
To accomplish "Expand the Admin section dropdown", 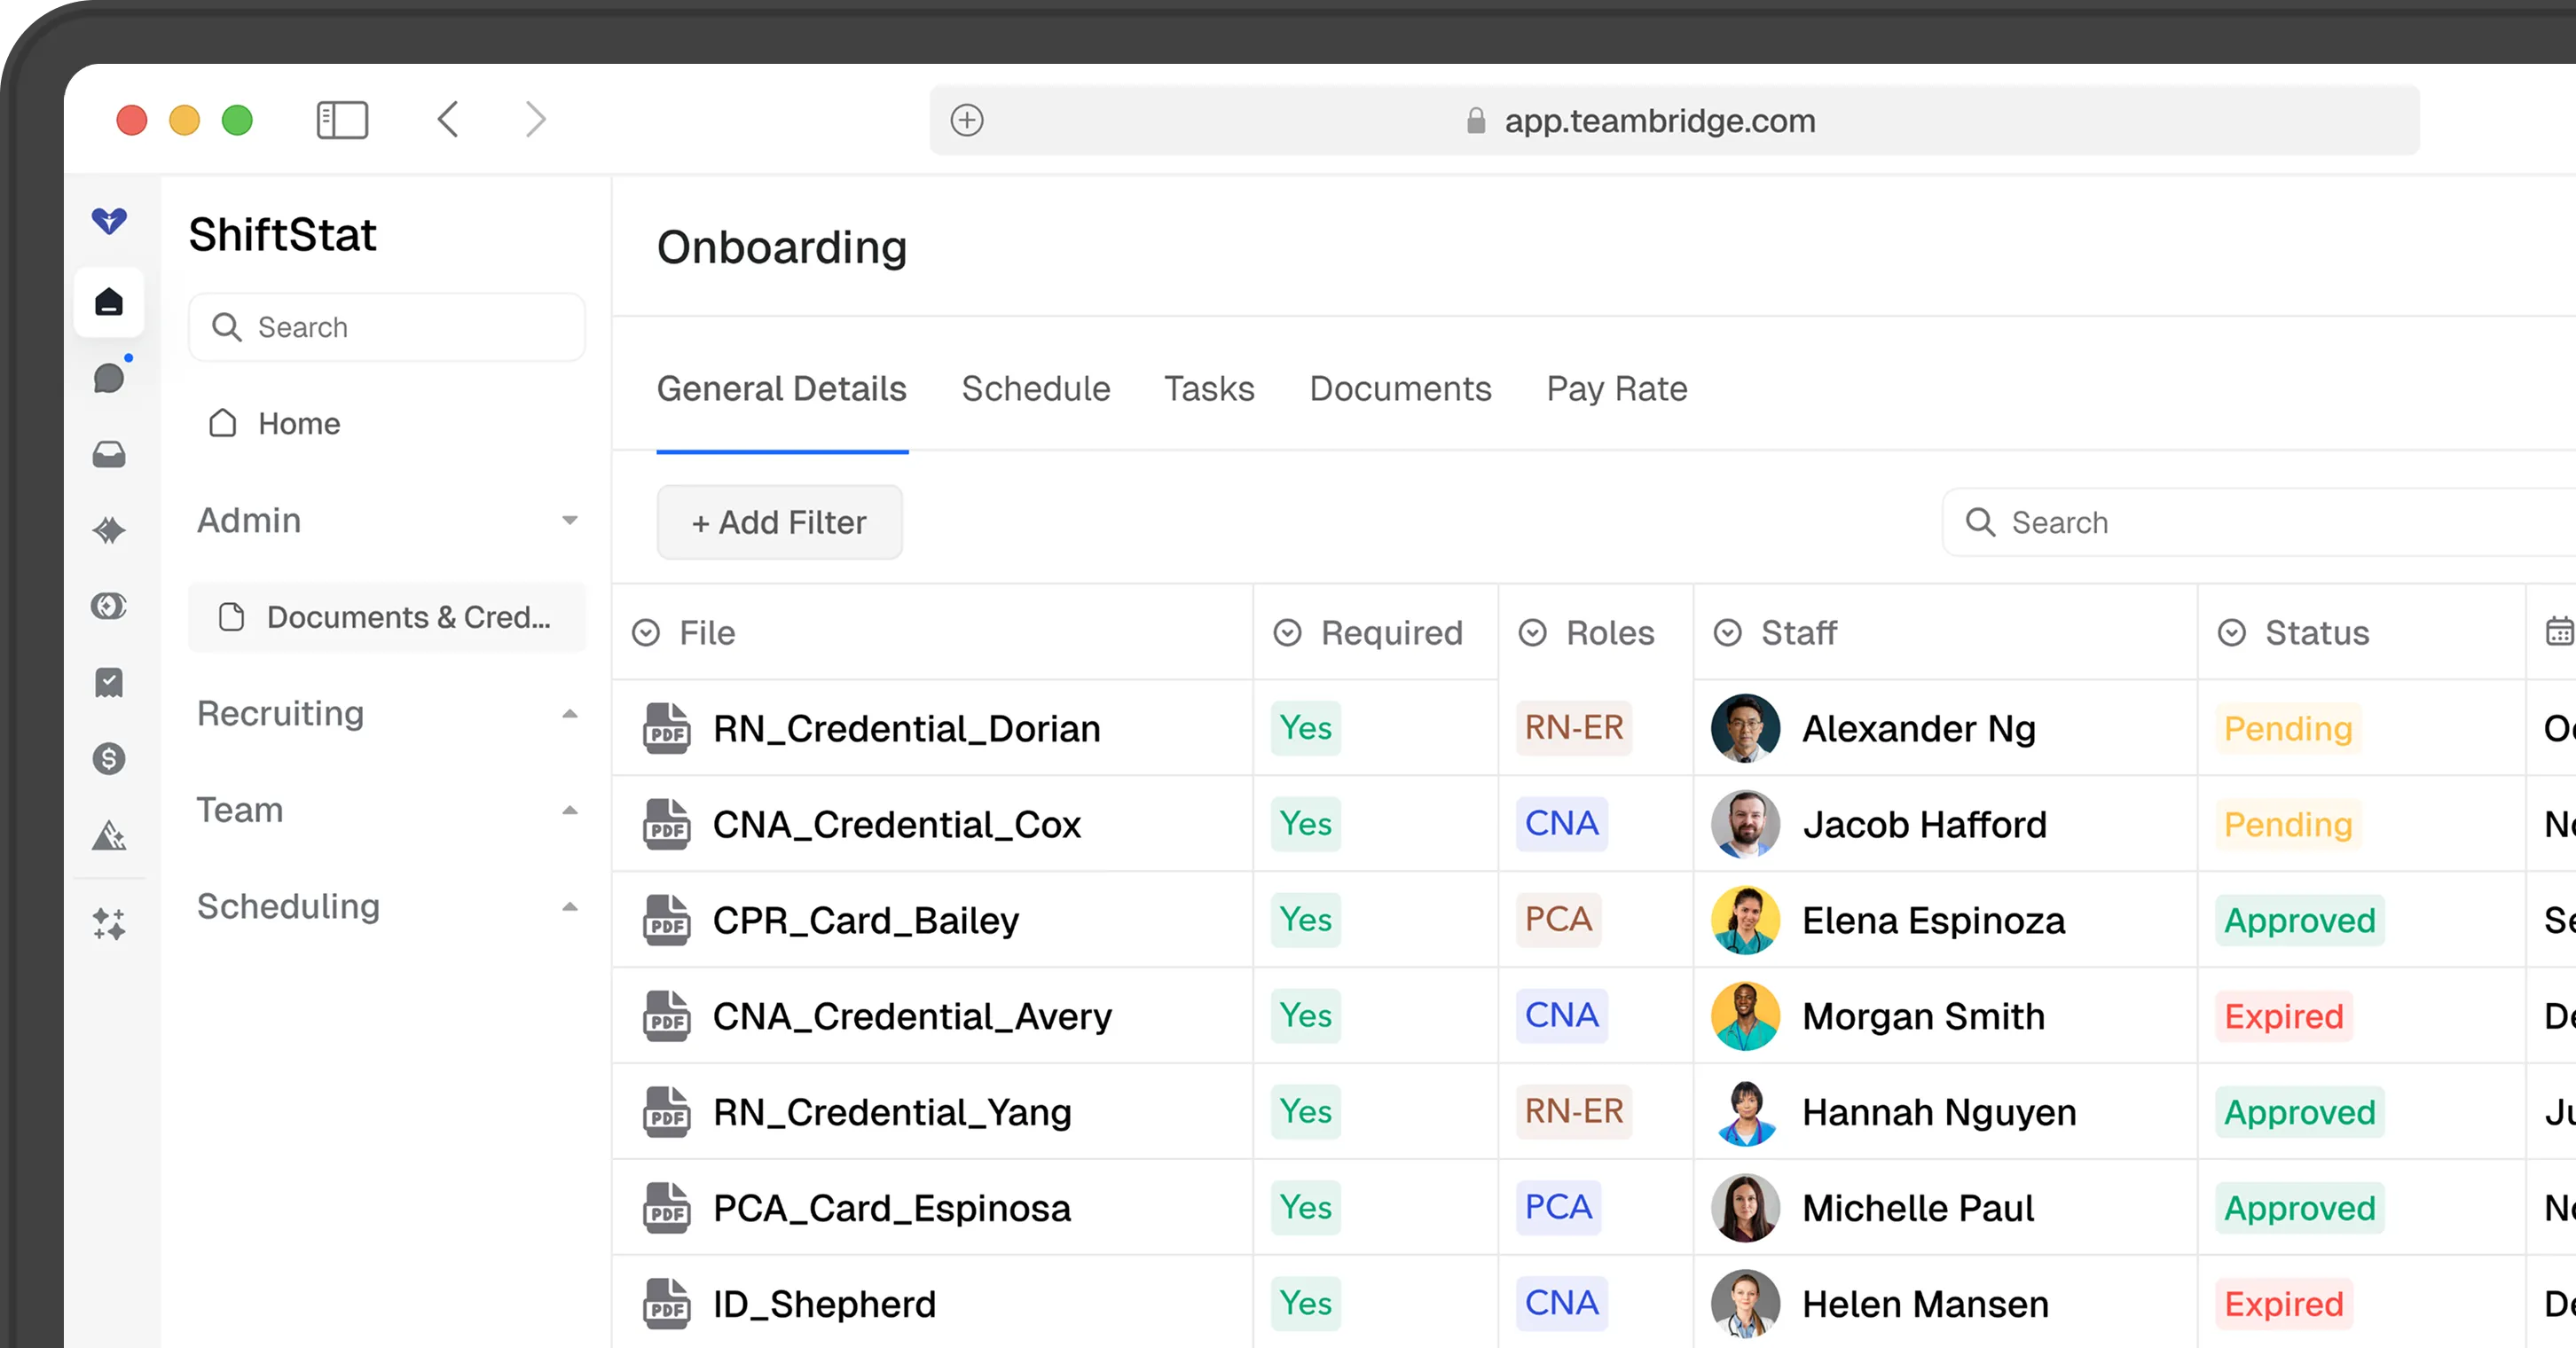I will click(x=569, y=520).
